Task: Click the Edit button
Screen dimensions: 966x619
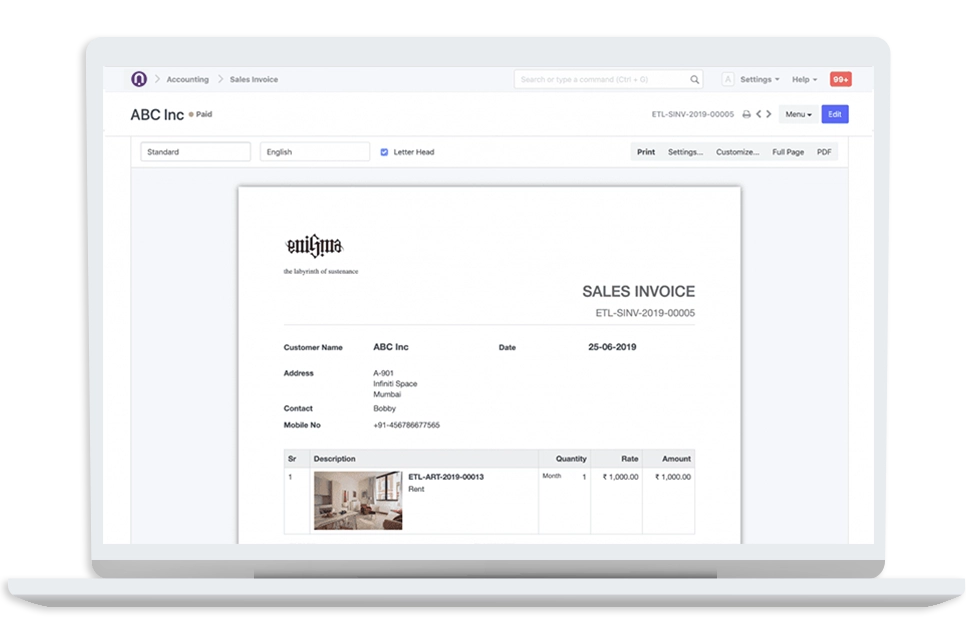Action: (834, 114)
